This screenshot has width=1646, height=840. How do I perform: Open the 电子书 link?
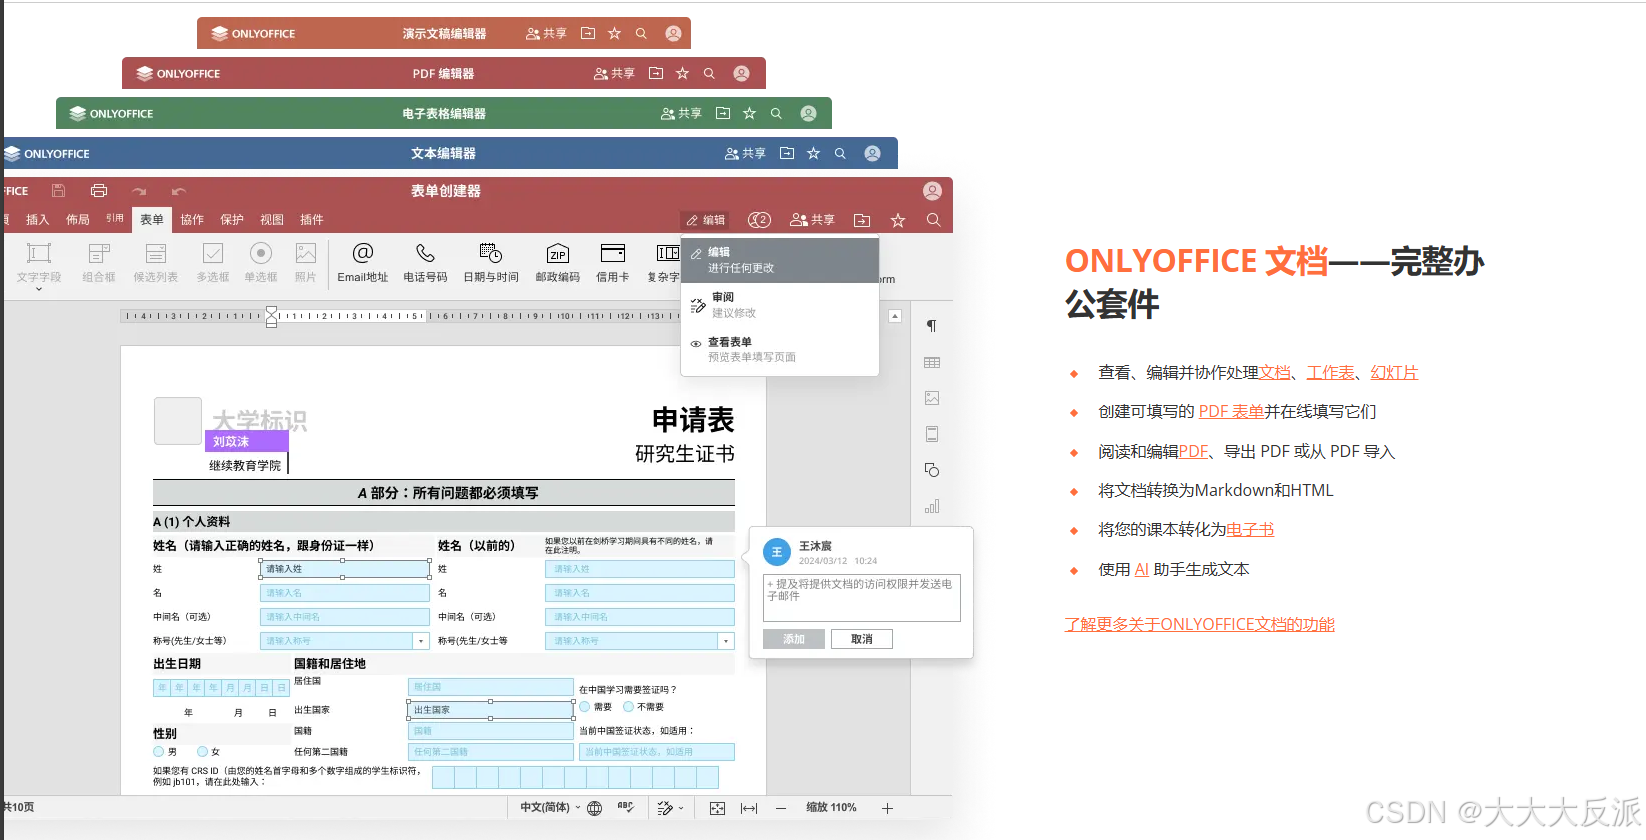pos(1250,530)
